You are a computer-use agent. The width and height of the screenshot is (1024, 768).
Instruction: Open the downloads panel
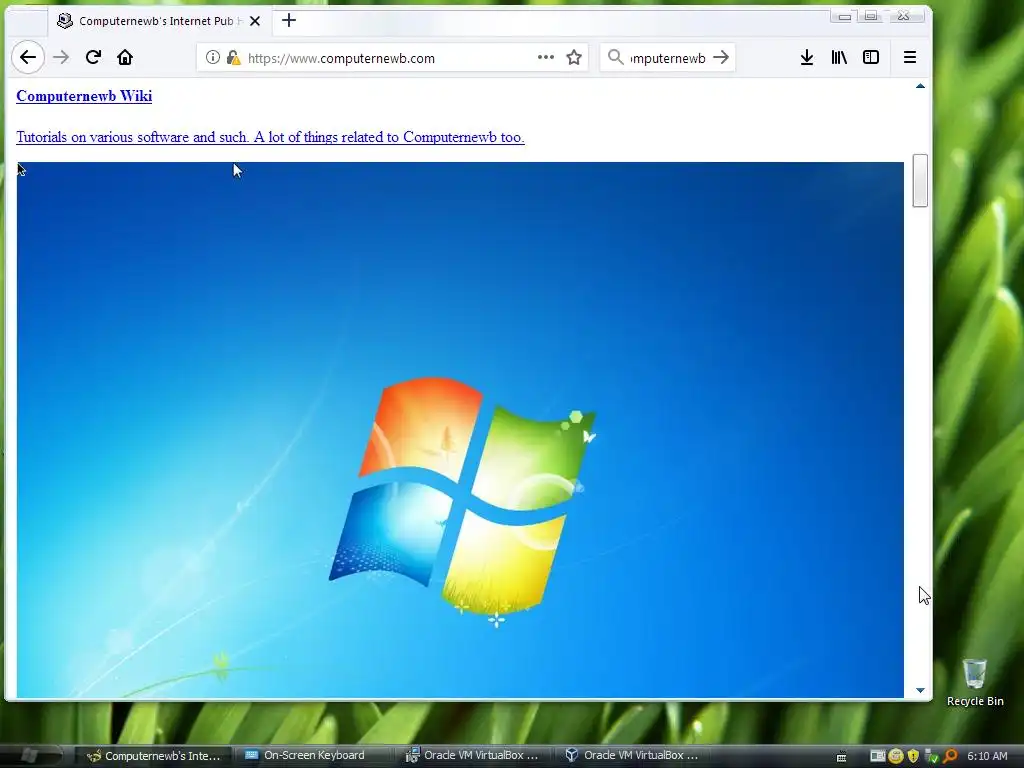[807, 57]
